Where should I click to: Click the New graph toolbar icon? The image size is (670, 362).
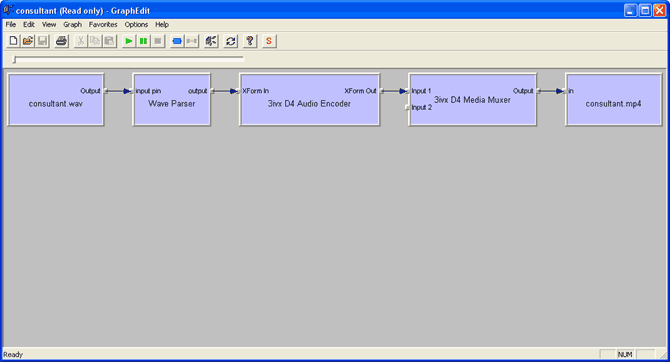(x=13, y=41)
